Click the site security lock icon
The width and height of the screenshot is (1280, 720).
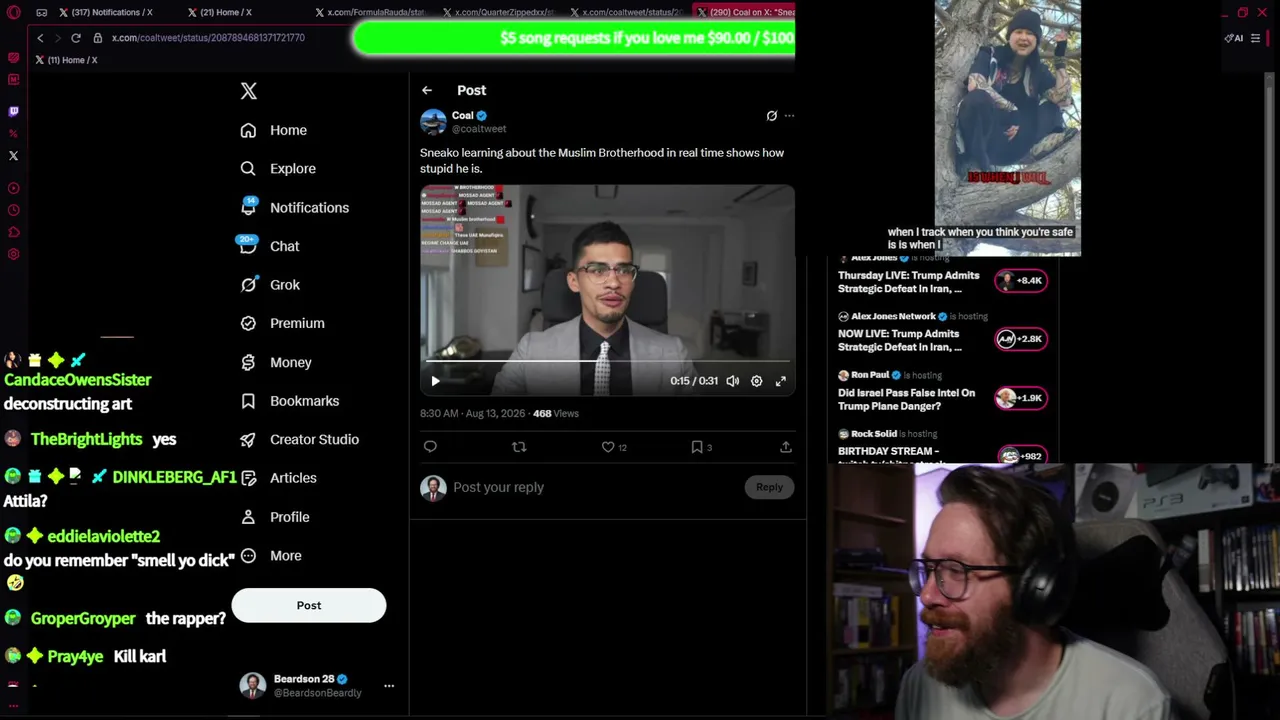coord(98,38)
